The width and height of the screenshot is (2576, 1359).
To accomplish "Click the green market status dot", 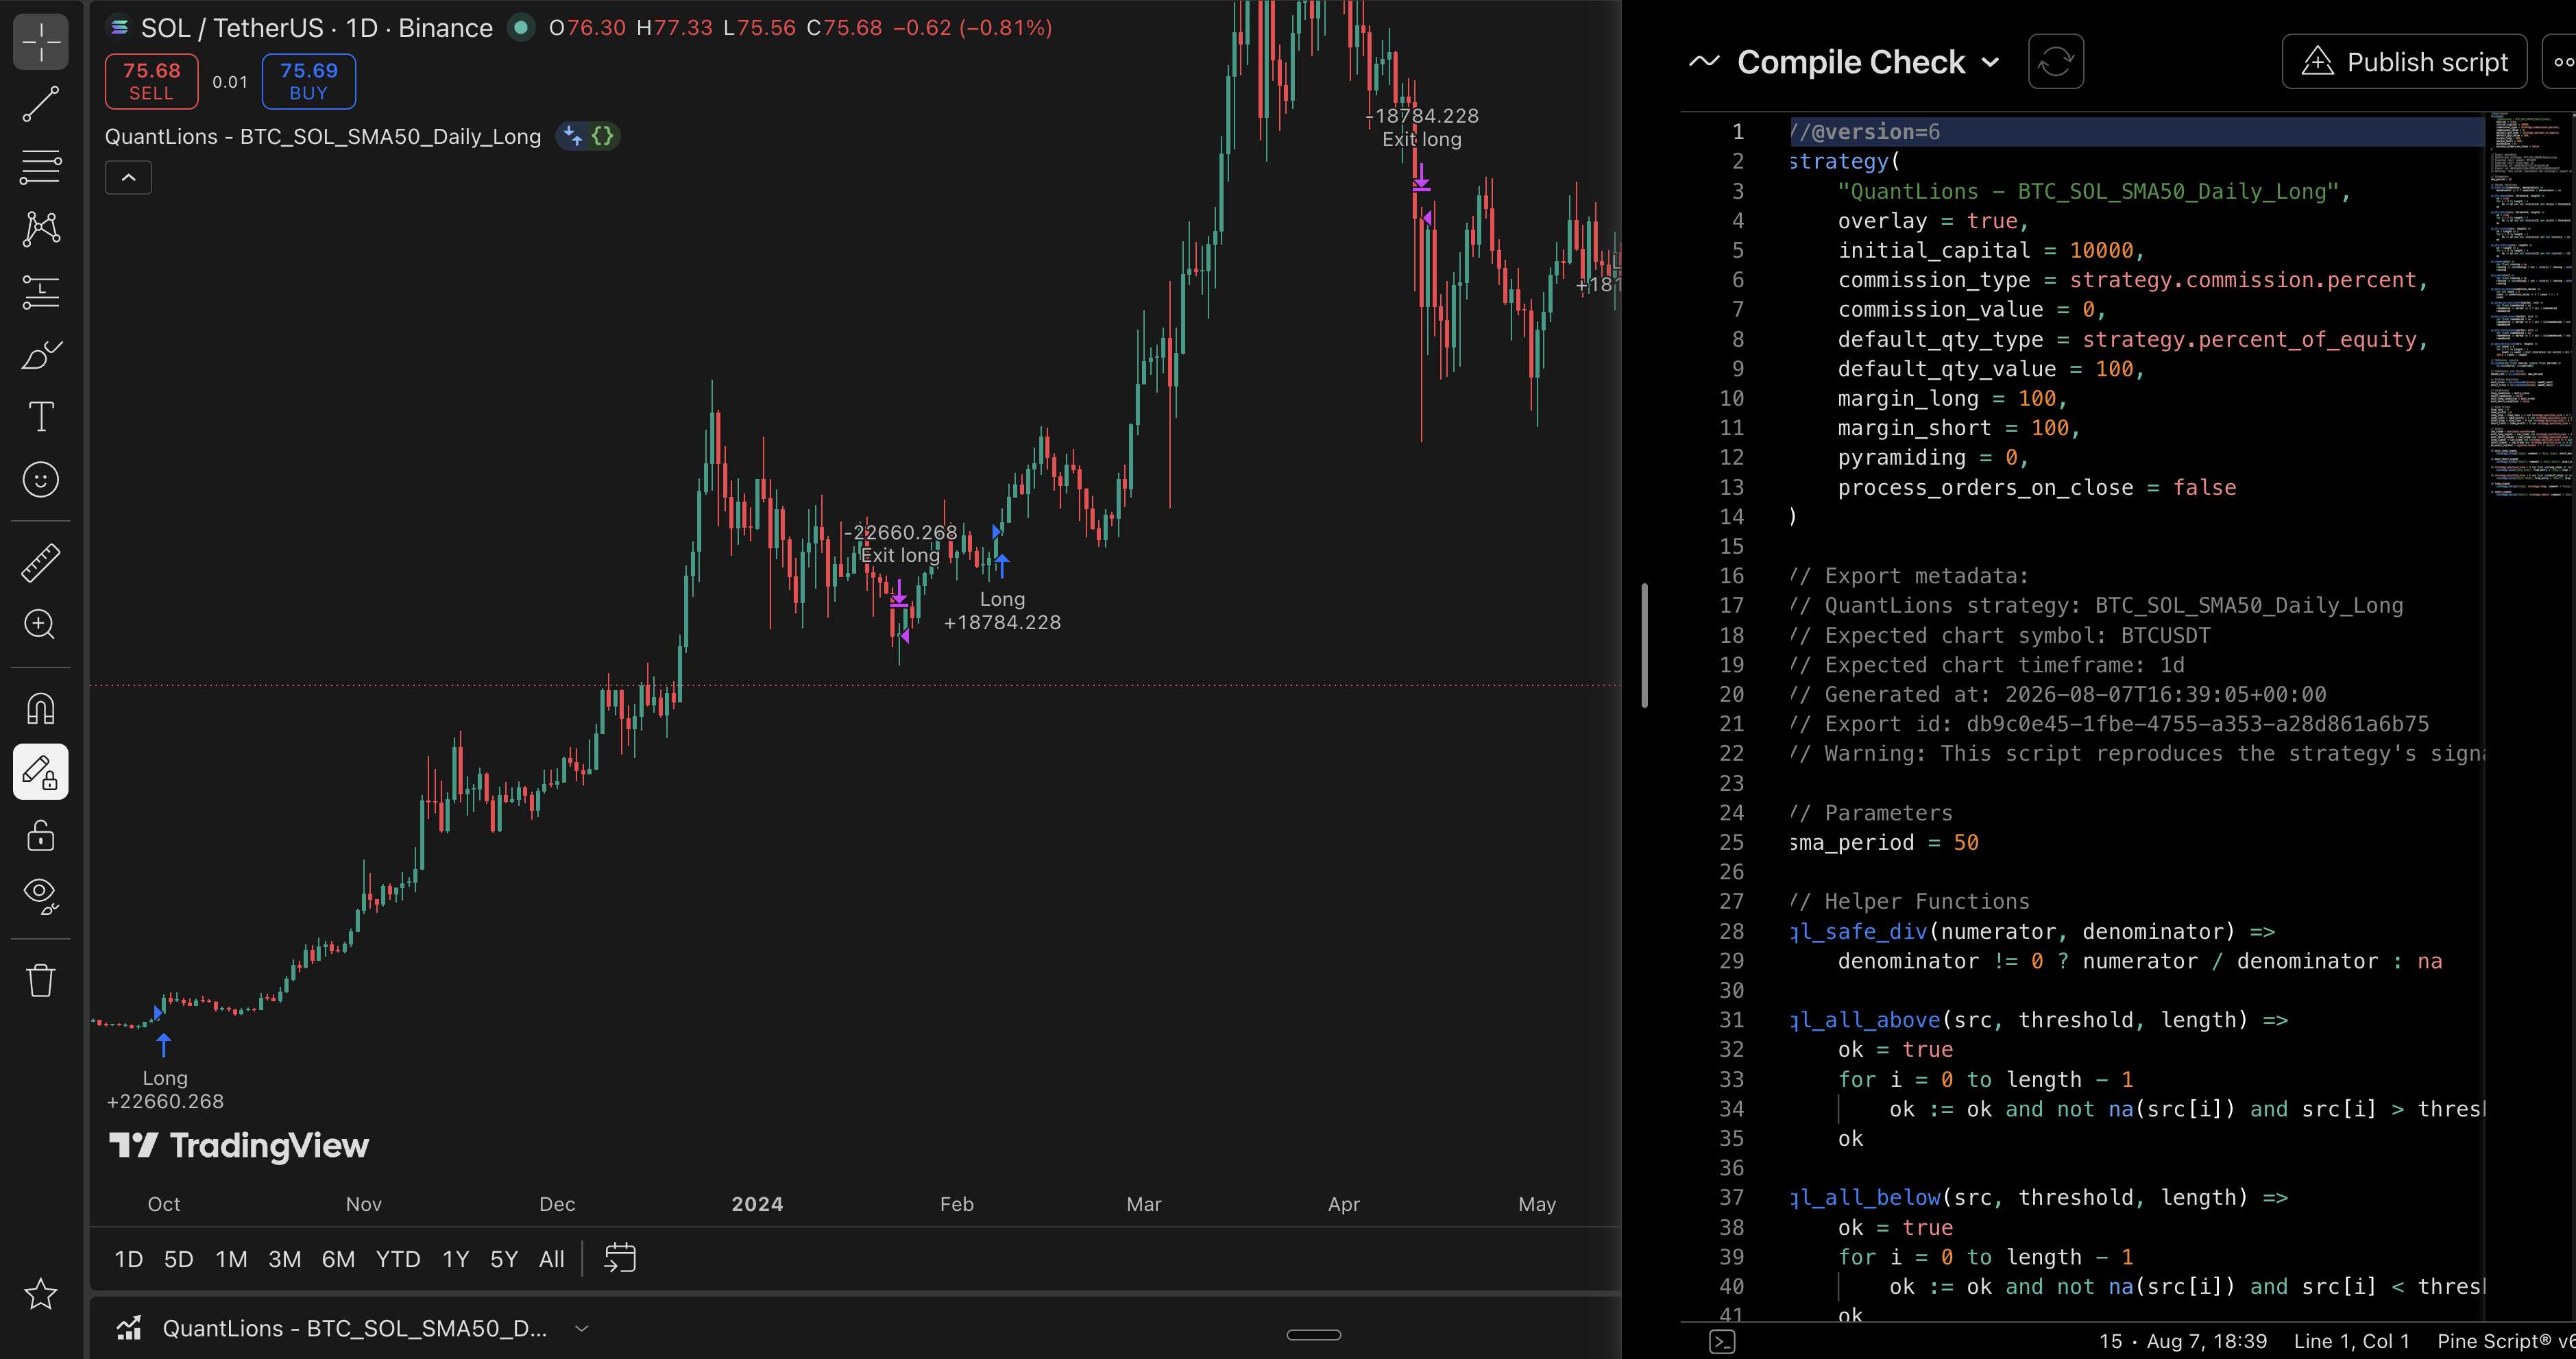I will (x=520, y=28).
